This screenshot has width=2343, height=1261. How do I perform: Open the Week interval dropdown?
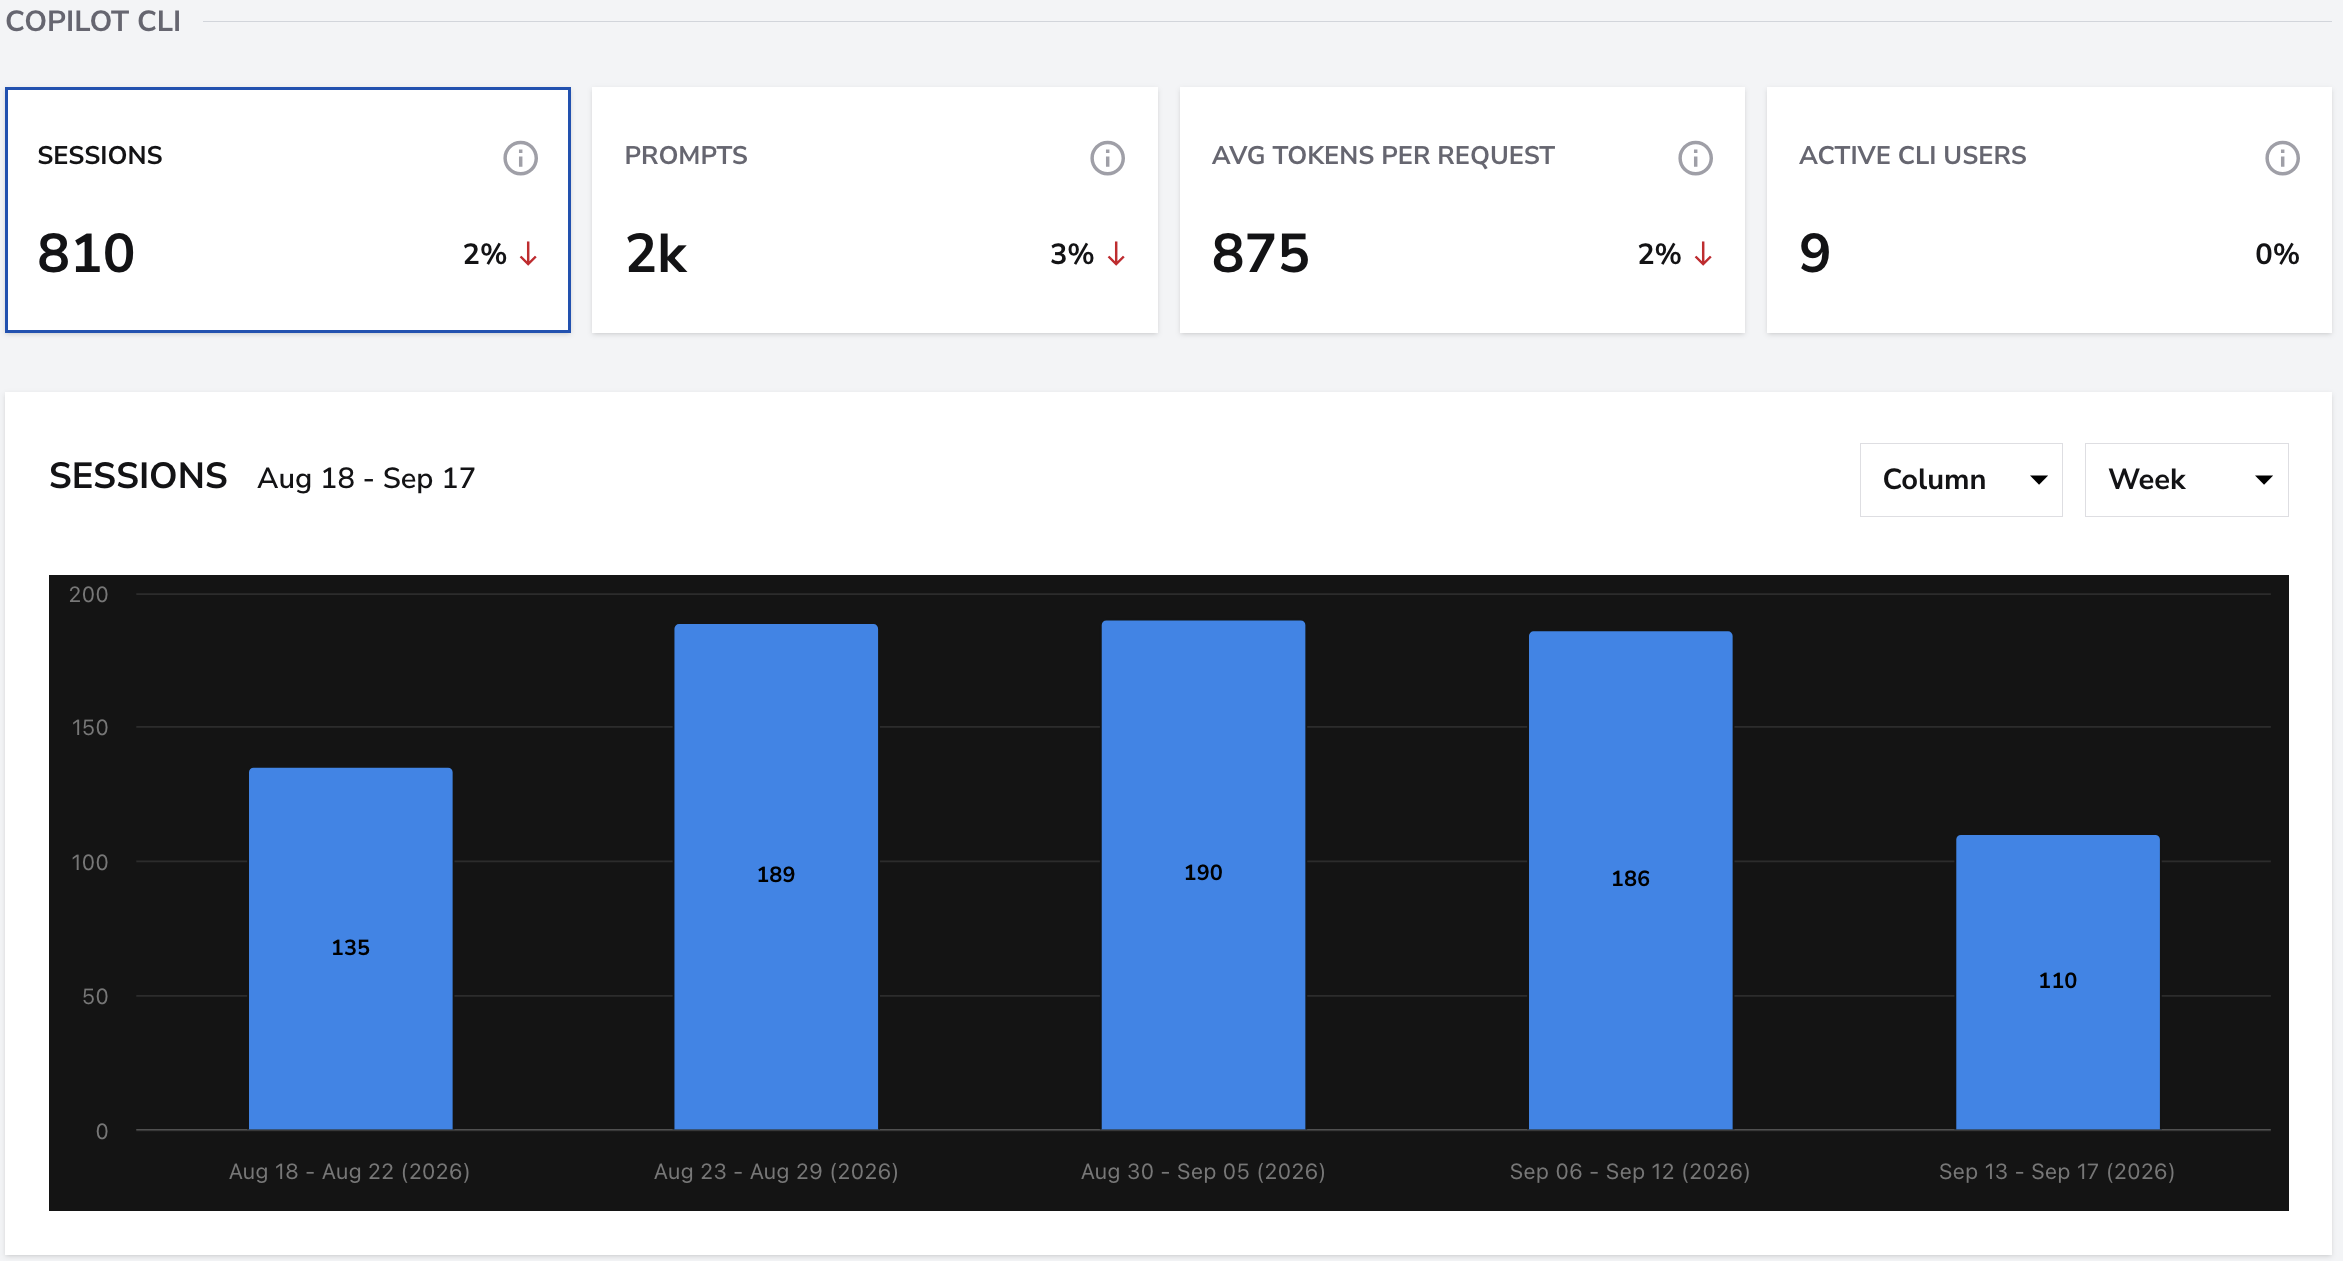2186,480
